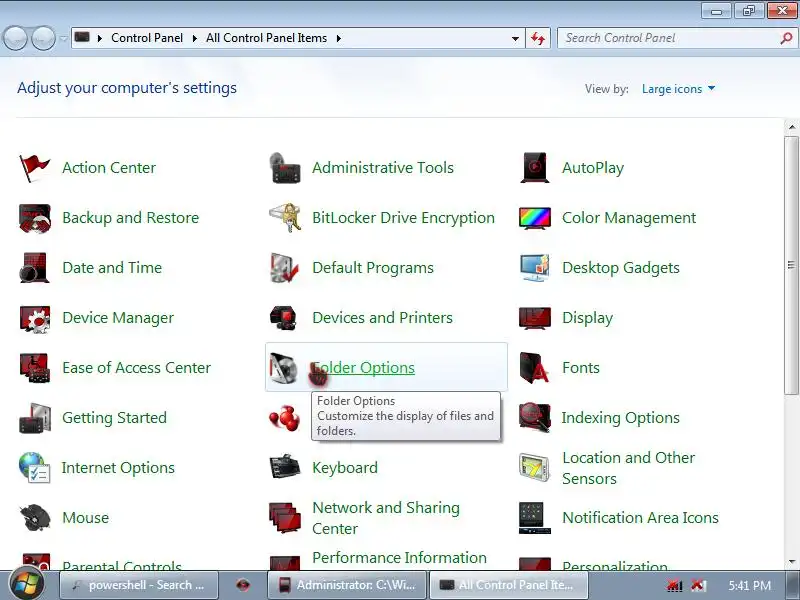Click the search magnifier icon

coord(786,38)
